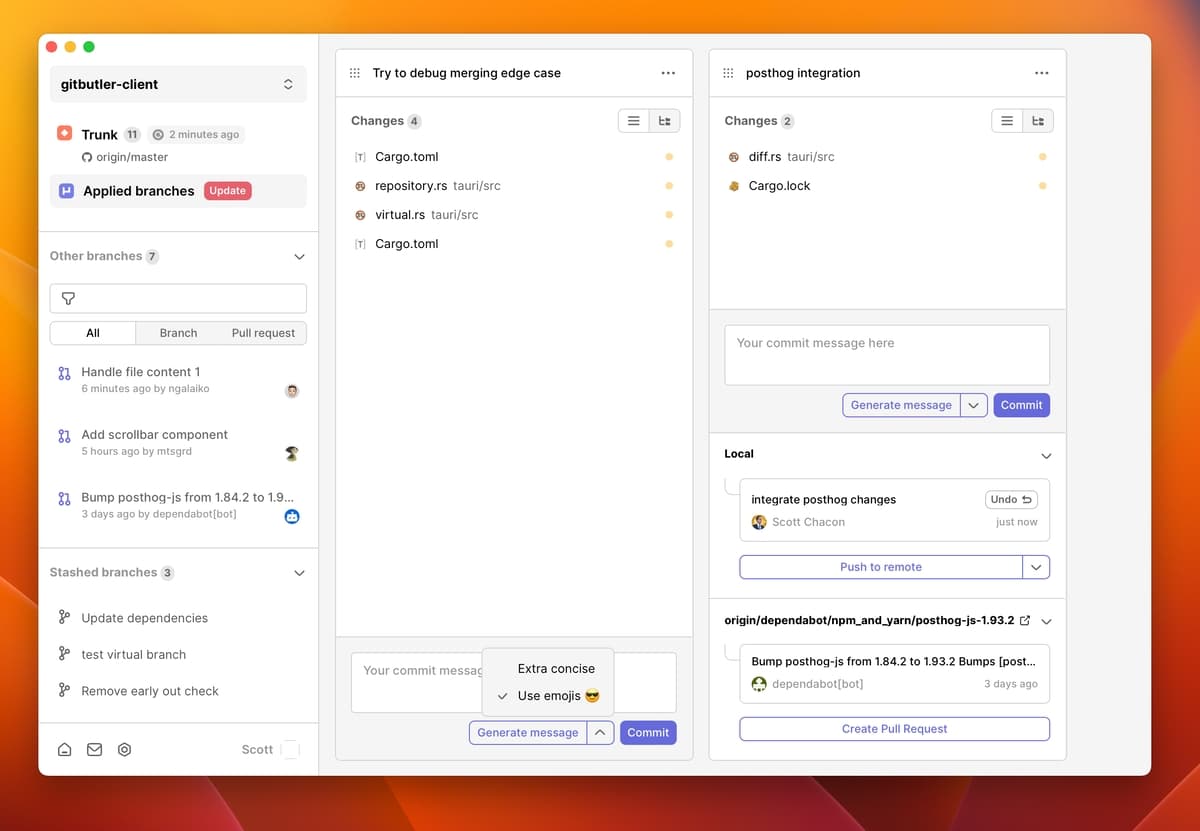Click the yellow status dot for diff.rs
Screen dimensions: 1200x831
[x=1042, y=157]
